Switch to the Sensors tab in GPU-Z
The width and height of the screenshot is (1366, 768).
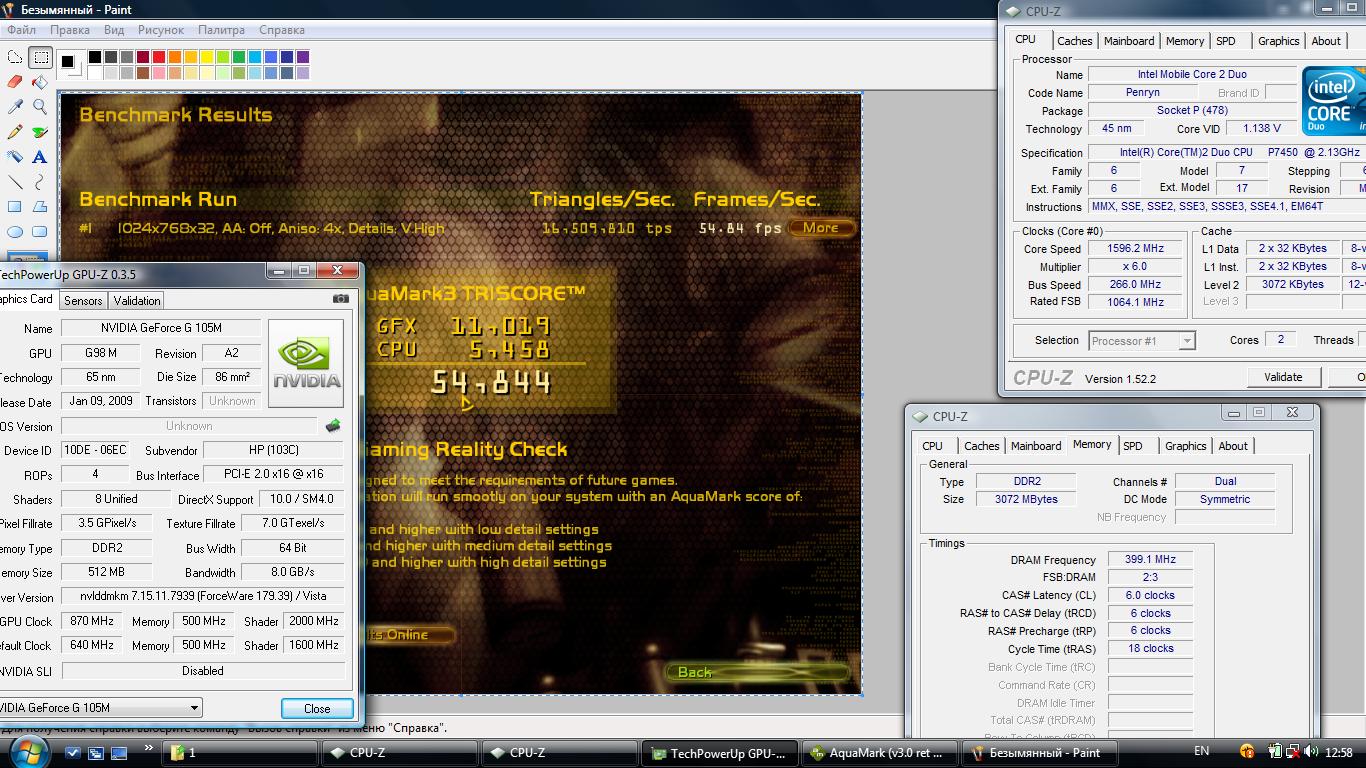point(83,300)
